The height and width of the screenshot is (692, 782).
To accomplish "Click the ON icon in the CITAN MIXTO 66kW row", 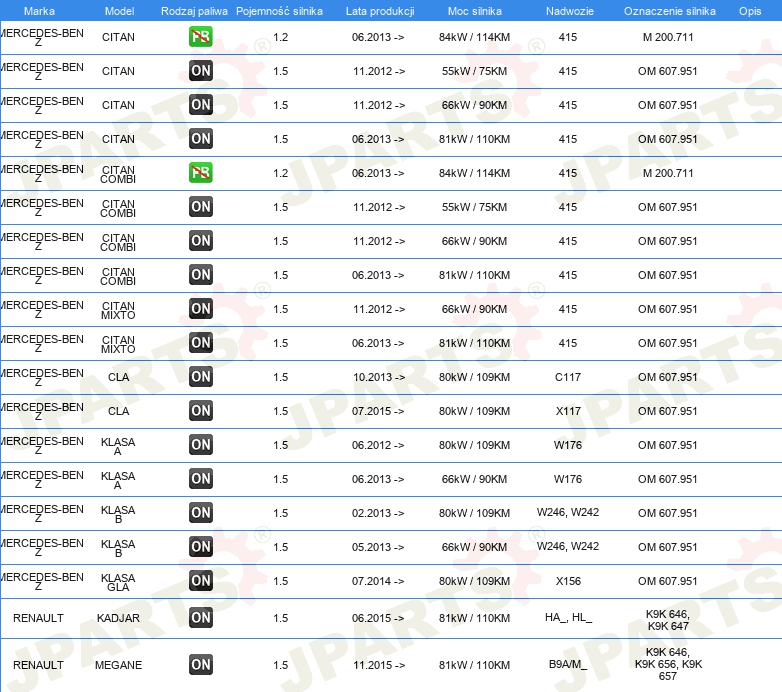I will [200, 309].
